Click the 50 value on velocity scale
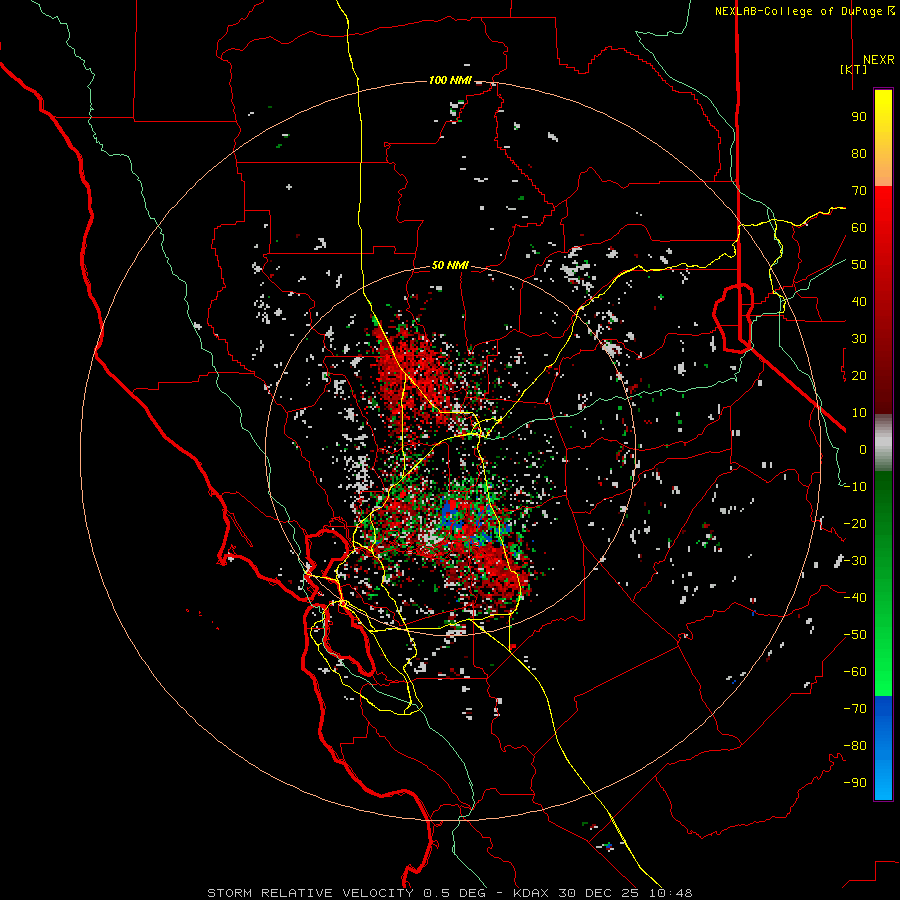This screenshot has height=900, width=900. (859, 265)
